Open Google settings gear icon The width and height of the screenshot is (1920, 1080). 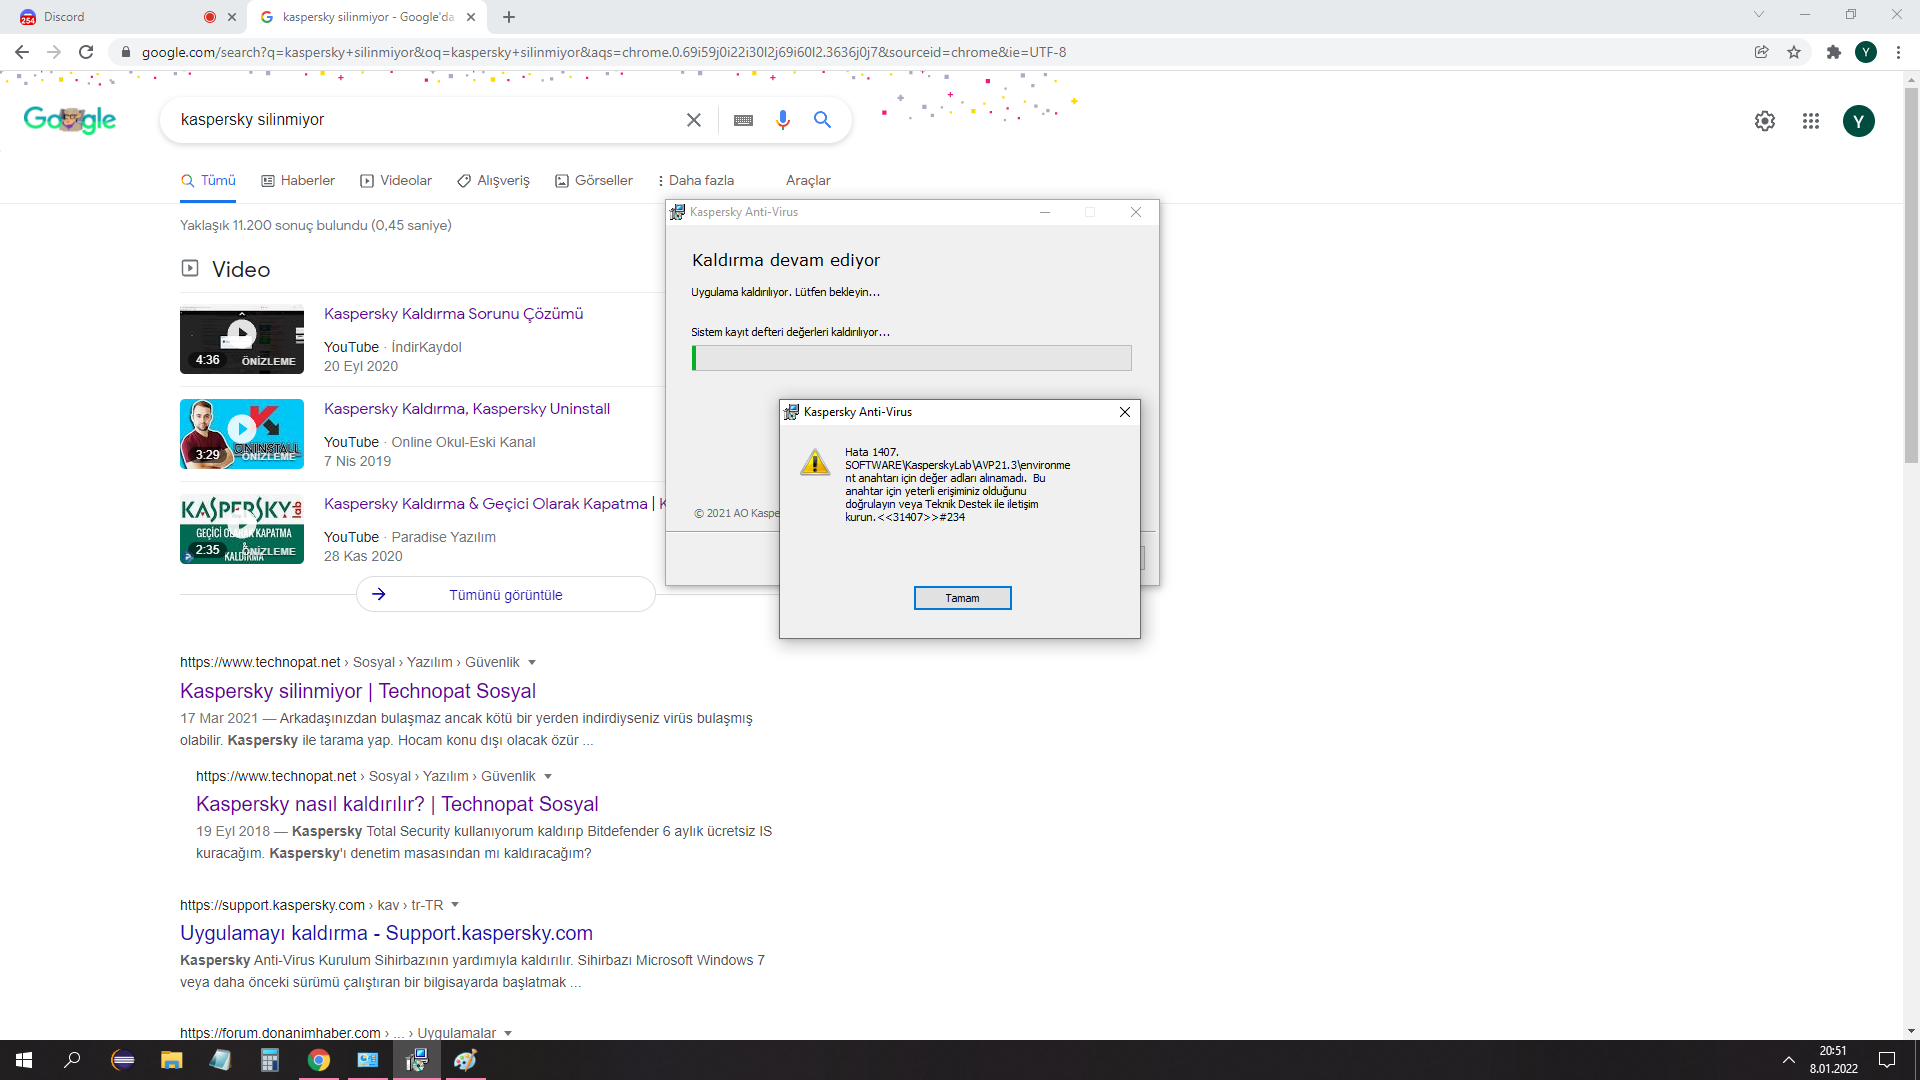(x=1764, y=121)
